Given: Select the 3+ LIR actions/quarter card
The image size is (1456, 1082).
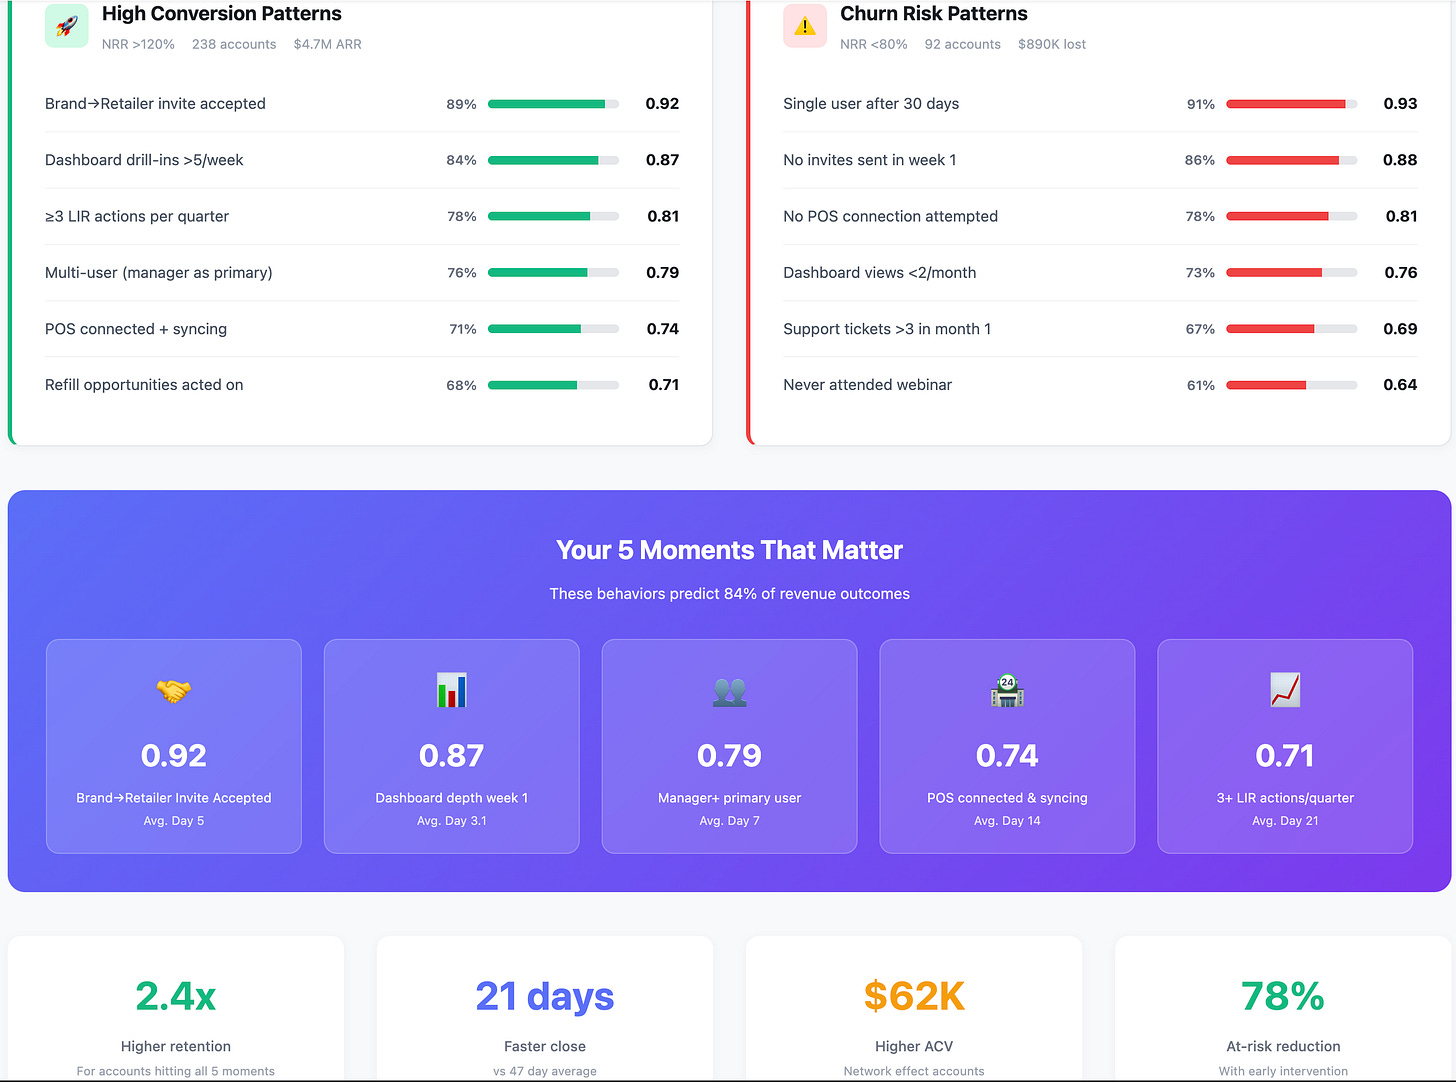Looking at the screenshot, I should [1285, 746].
